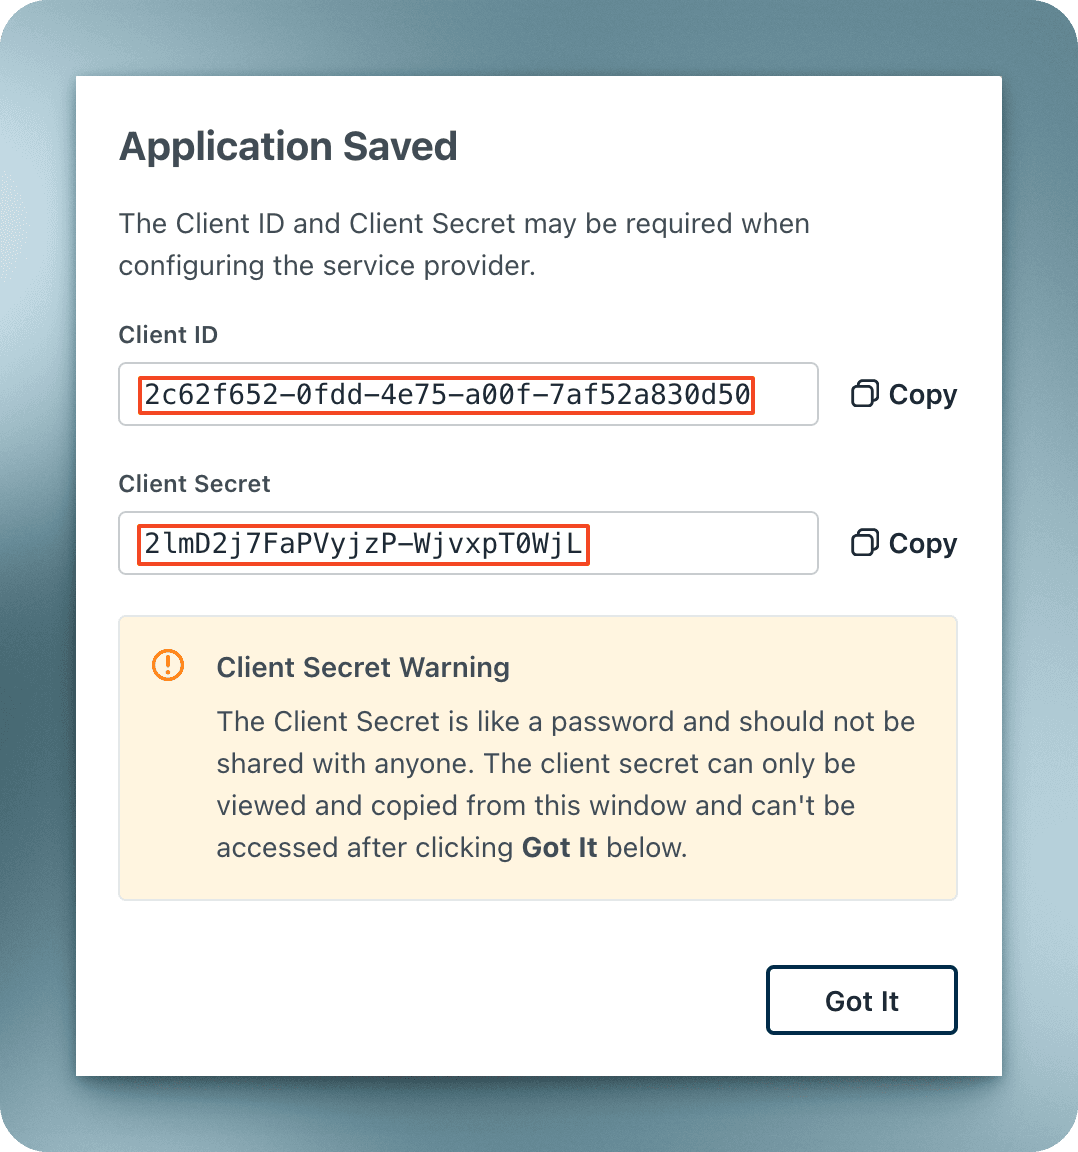Screen dimensions: 1078x1152
Task: Select the duplicate-pages icon next to Client ID
Action: point(866,393)
